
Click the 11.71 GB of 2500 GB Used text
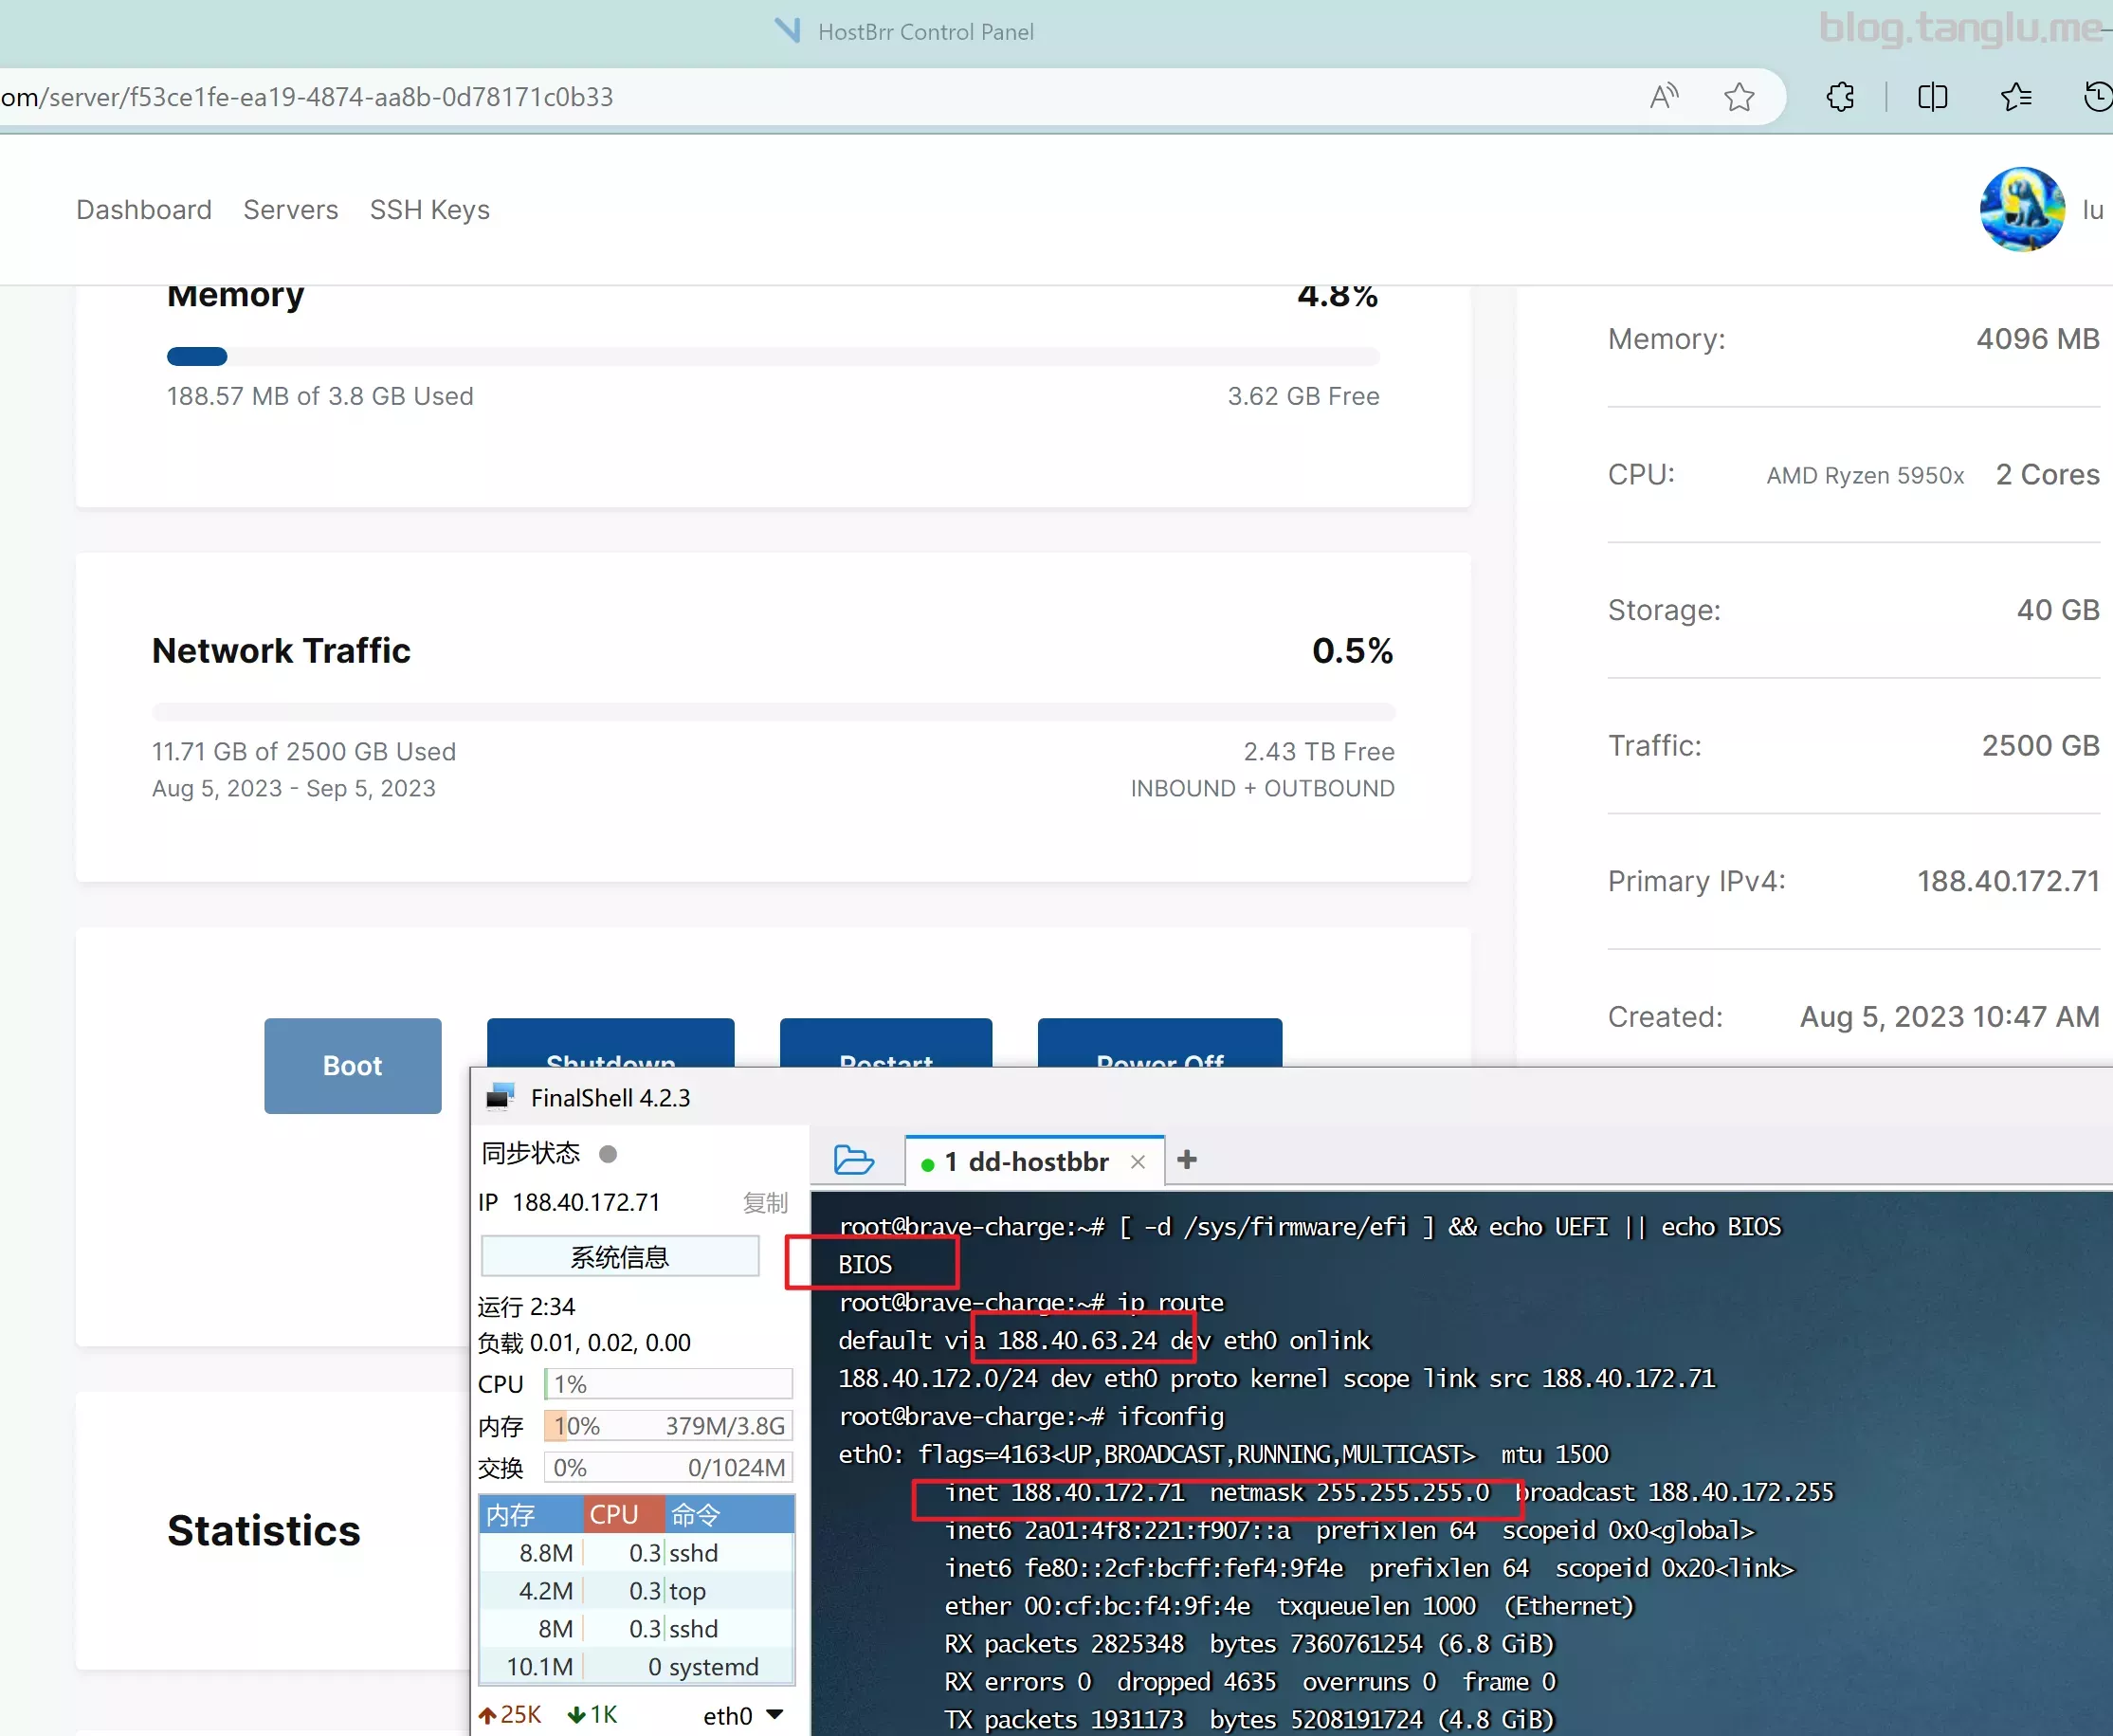coord(304,751)
